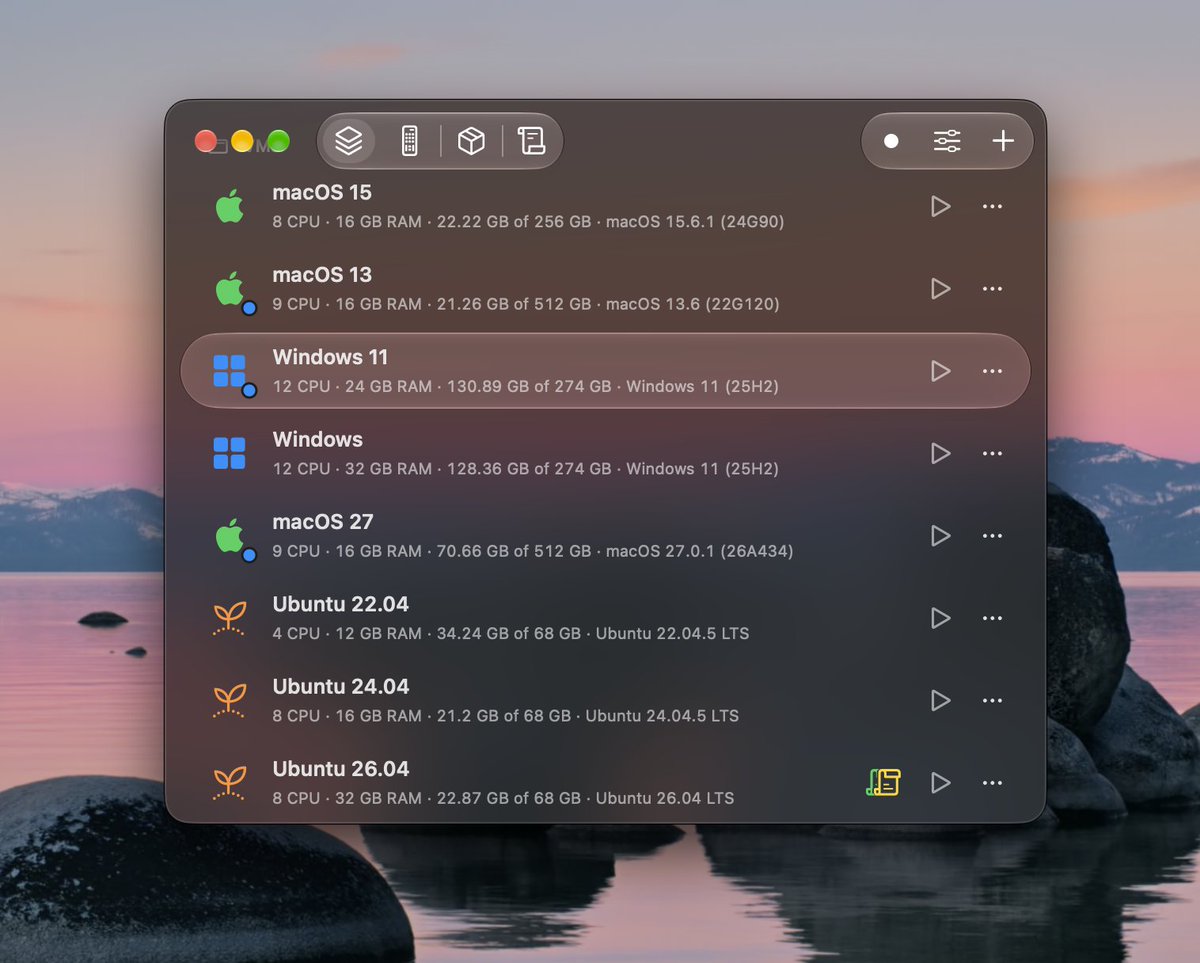Viewport: 1200px width, 963px height.
Task: Open more options for Ubuntu 22.04
Action: (992, 618)
